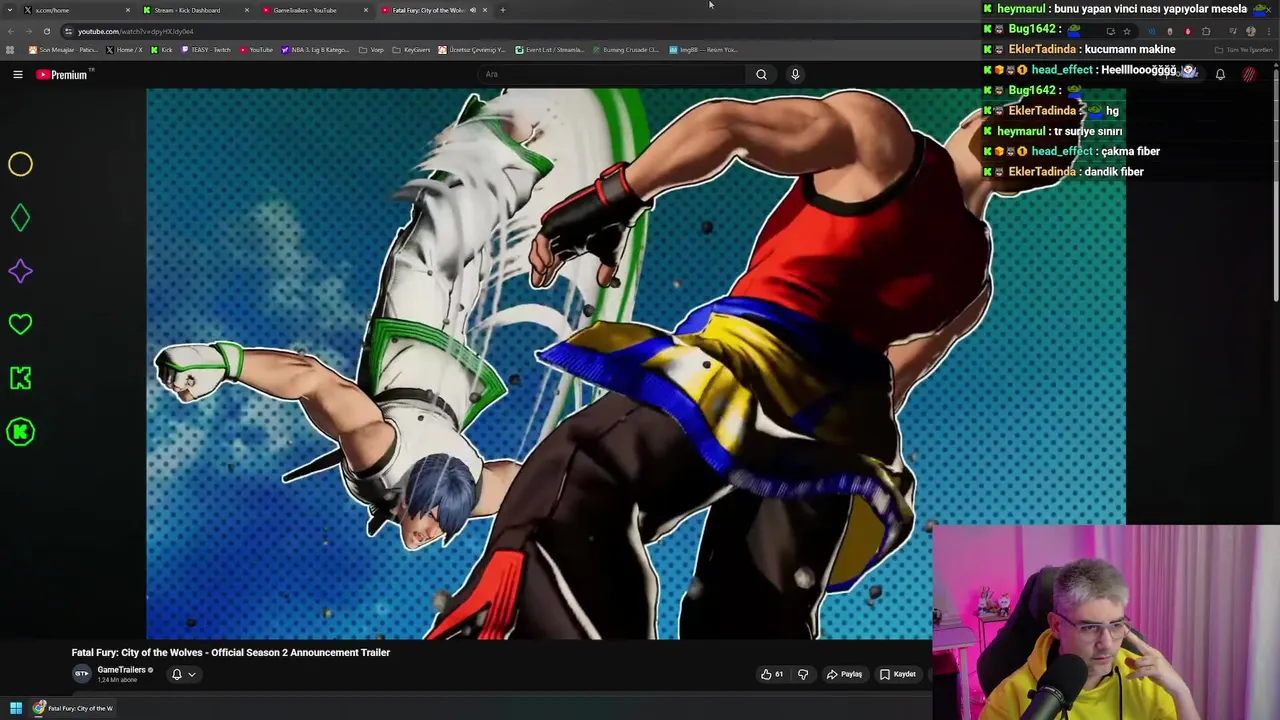The image size is (1280, 720).
Task: Open the Son Mesajlar bookmark
Action: coord(62,50)
